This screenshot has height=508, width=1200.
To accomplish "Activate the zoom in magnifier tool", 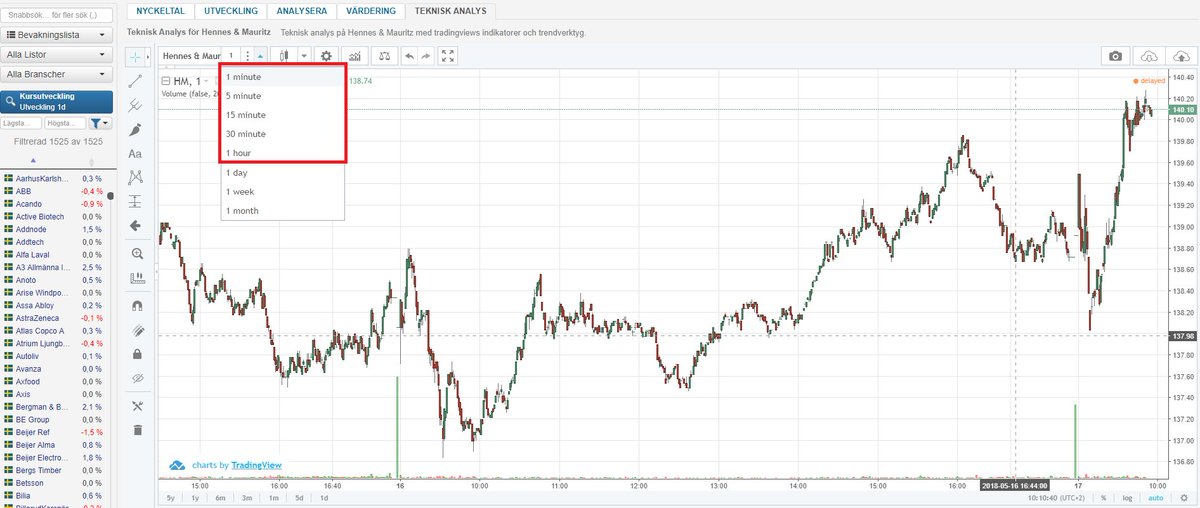I will coord(137,254).
